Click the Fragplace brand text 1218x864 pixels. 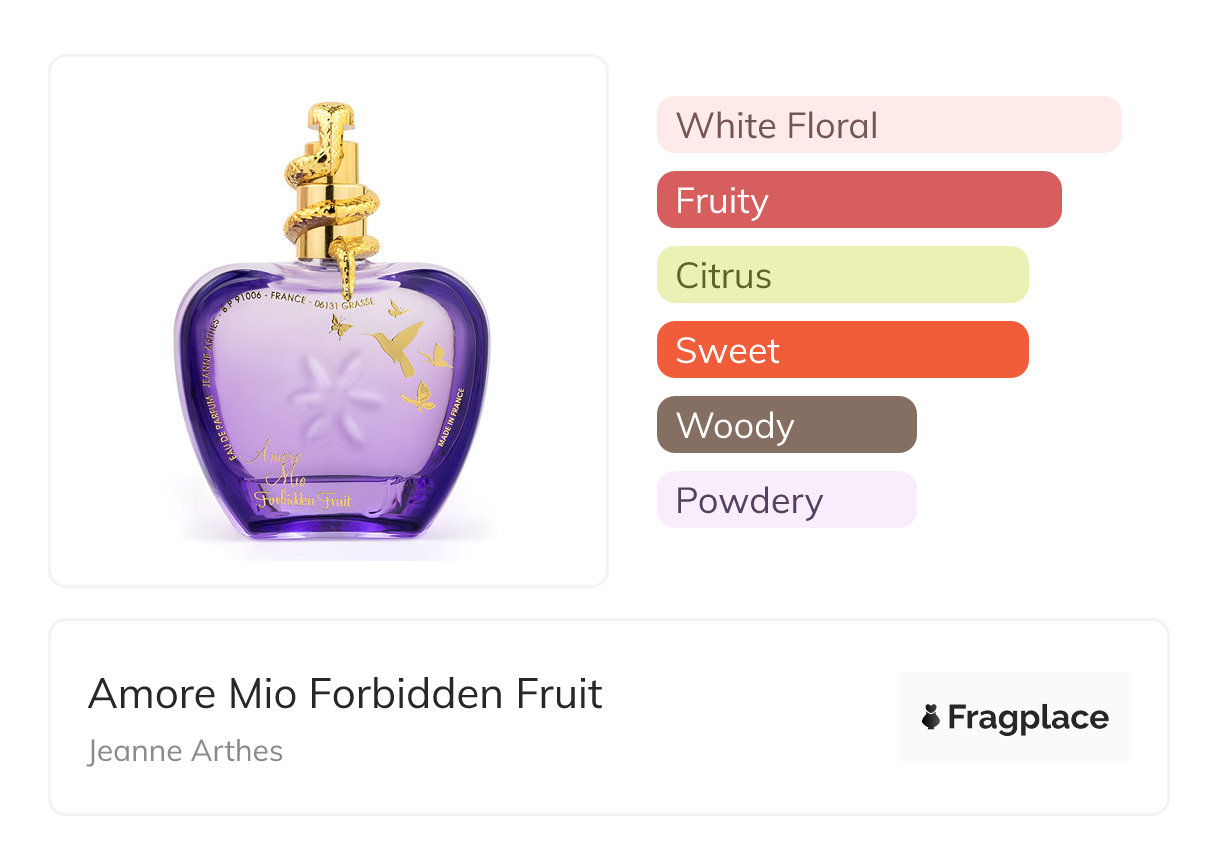tap(1028, 718)
